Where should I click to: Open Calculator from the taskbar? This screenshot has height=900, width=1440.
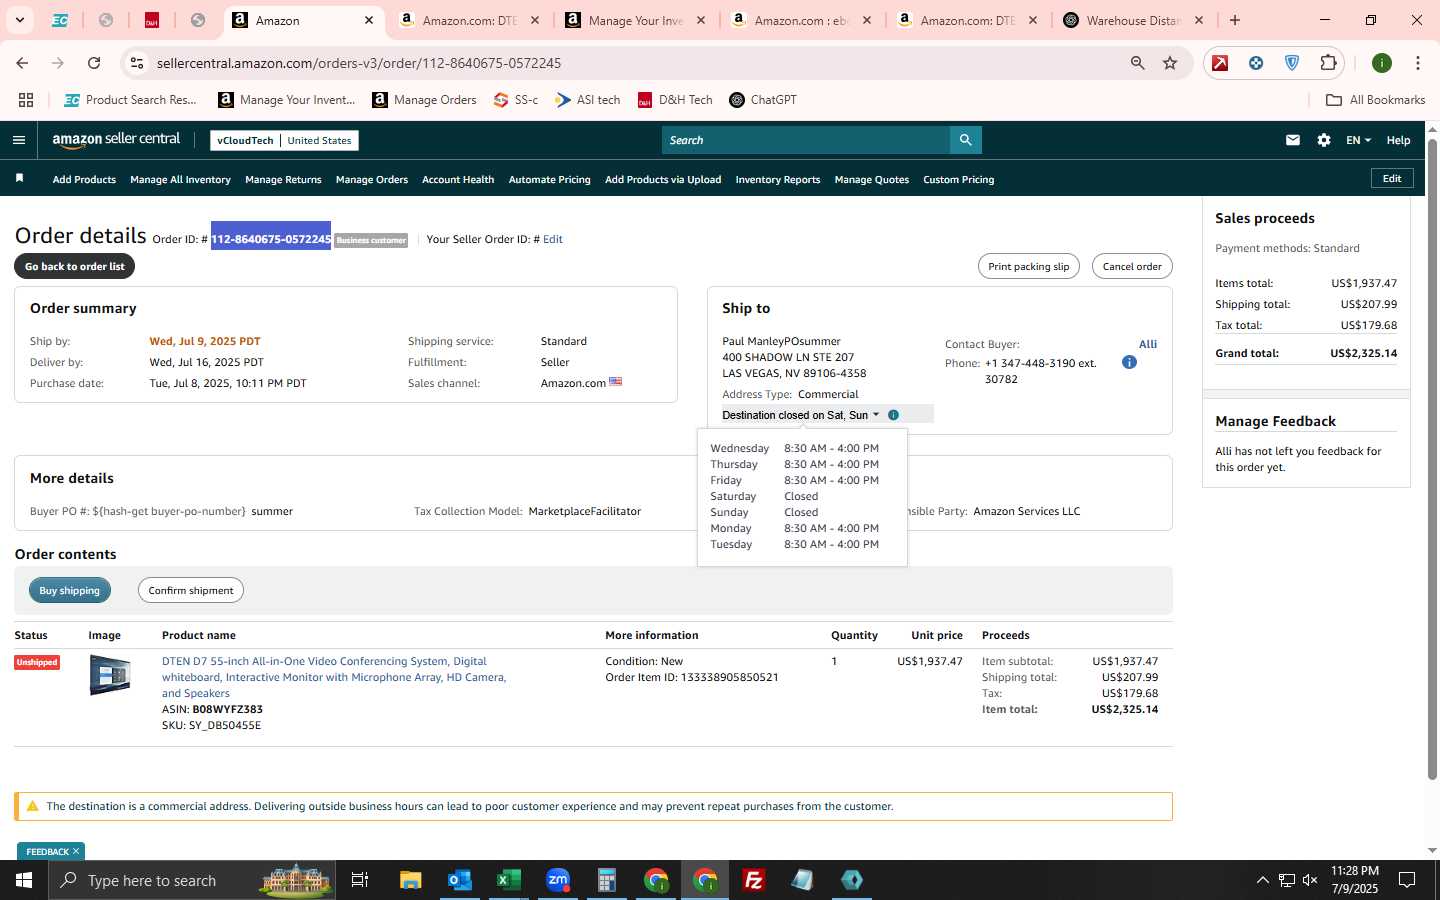606,880
